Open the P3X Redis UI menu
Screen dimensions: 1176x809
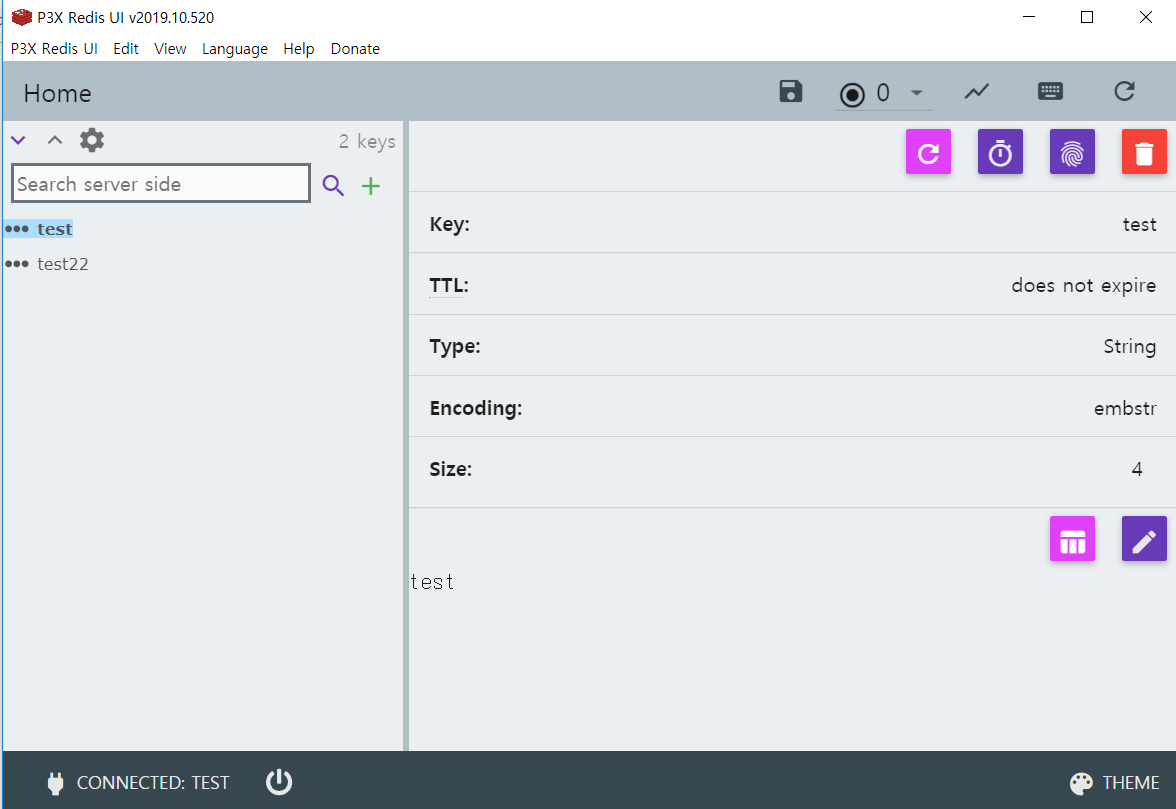[x=54, y=49]
